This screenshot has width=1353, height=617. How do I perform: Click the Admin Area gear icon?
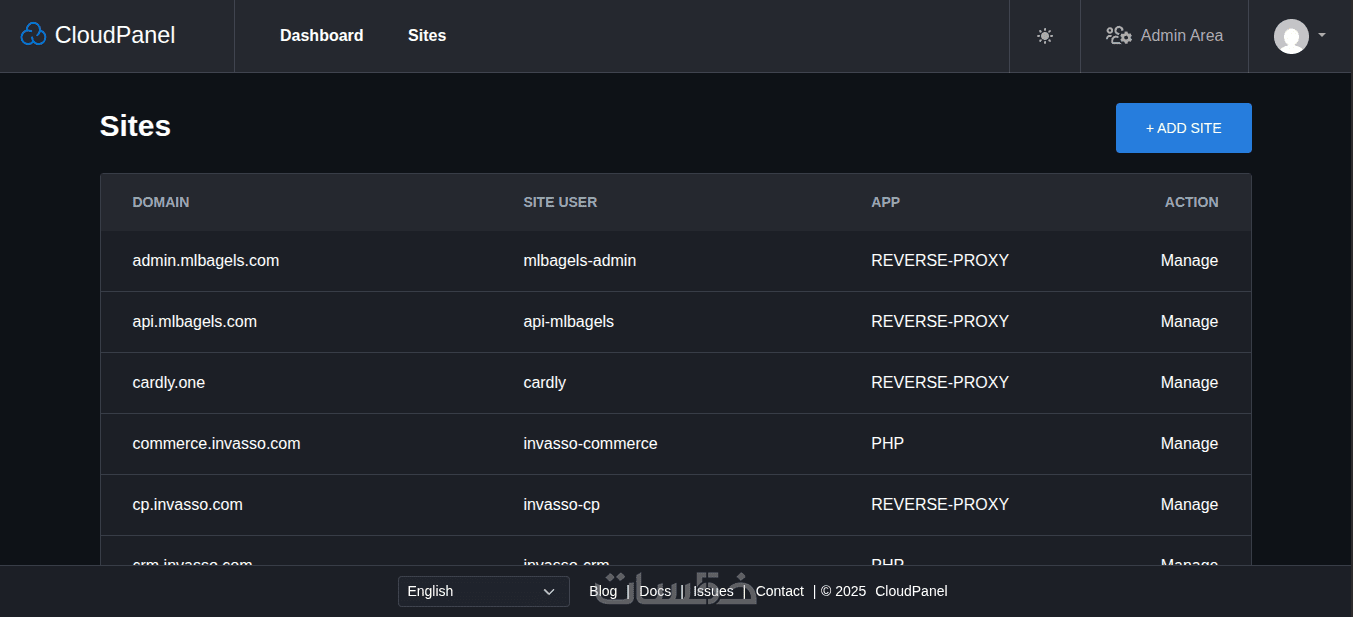pos(1118,36)
